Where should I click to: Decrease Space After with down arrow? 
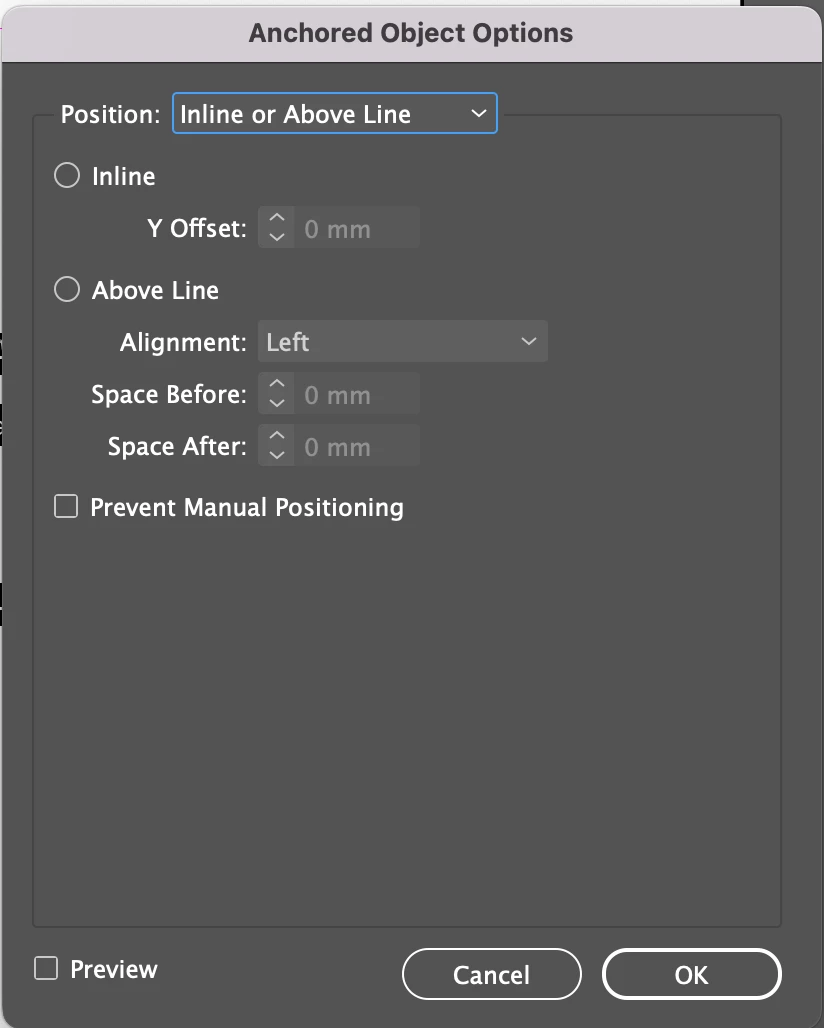[277, 456]
